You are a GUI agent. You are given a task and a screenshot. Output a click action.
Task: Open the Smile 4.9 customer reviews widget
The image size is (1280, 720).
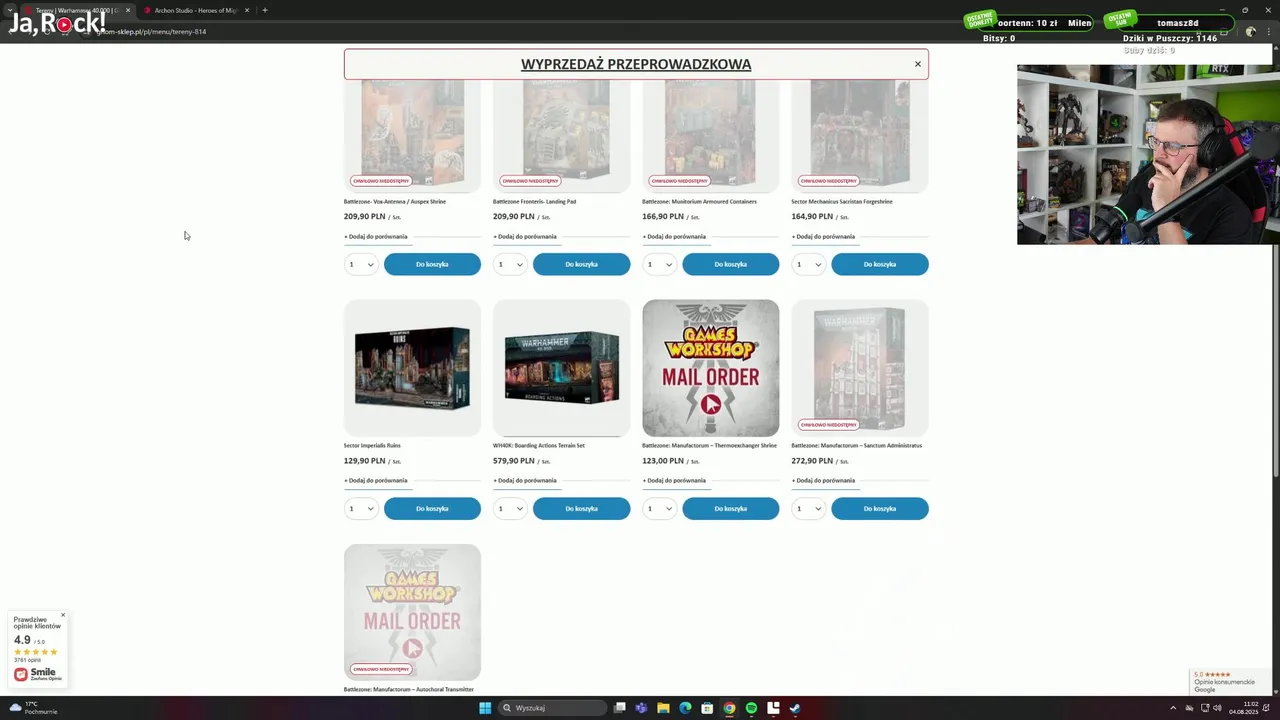(x=37, y=650)
